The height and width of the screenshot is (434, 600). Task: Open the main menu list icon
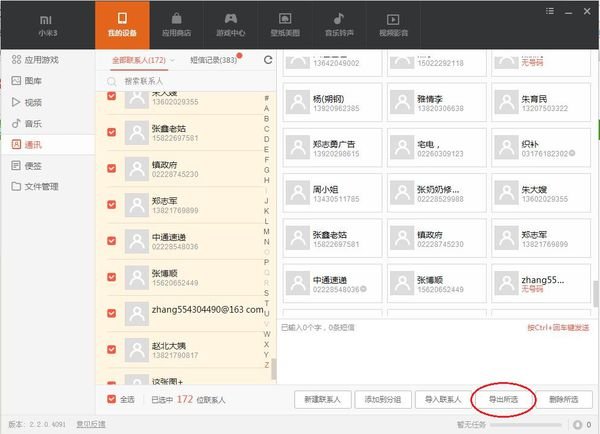(x=550, y=11)
